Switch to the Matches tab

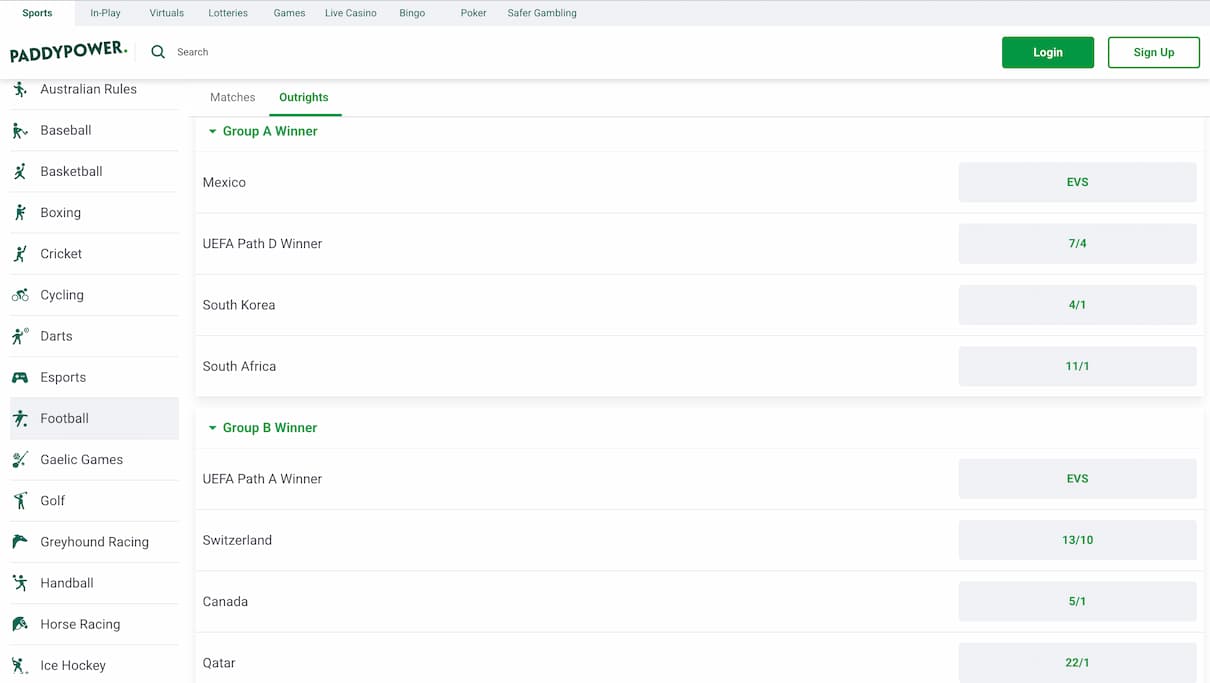(x=232, y=97)
